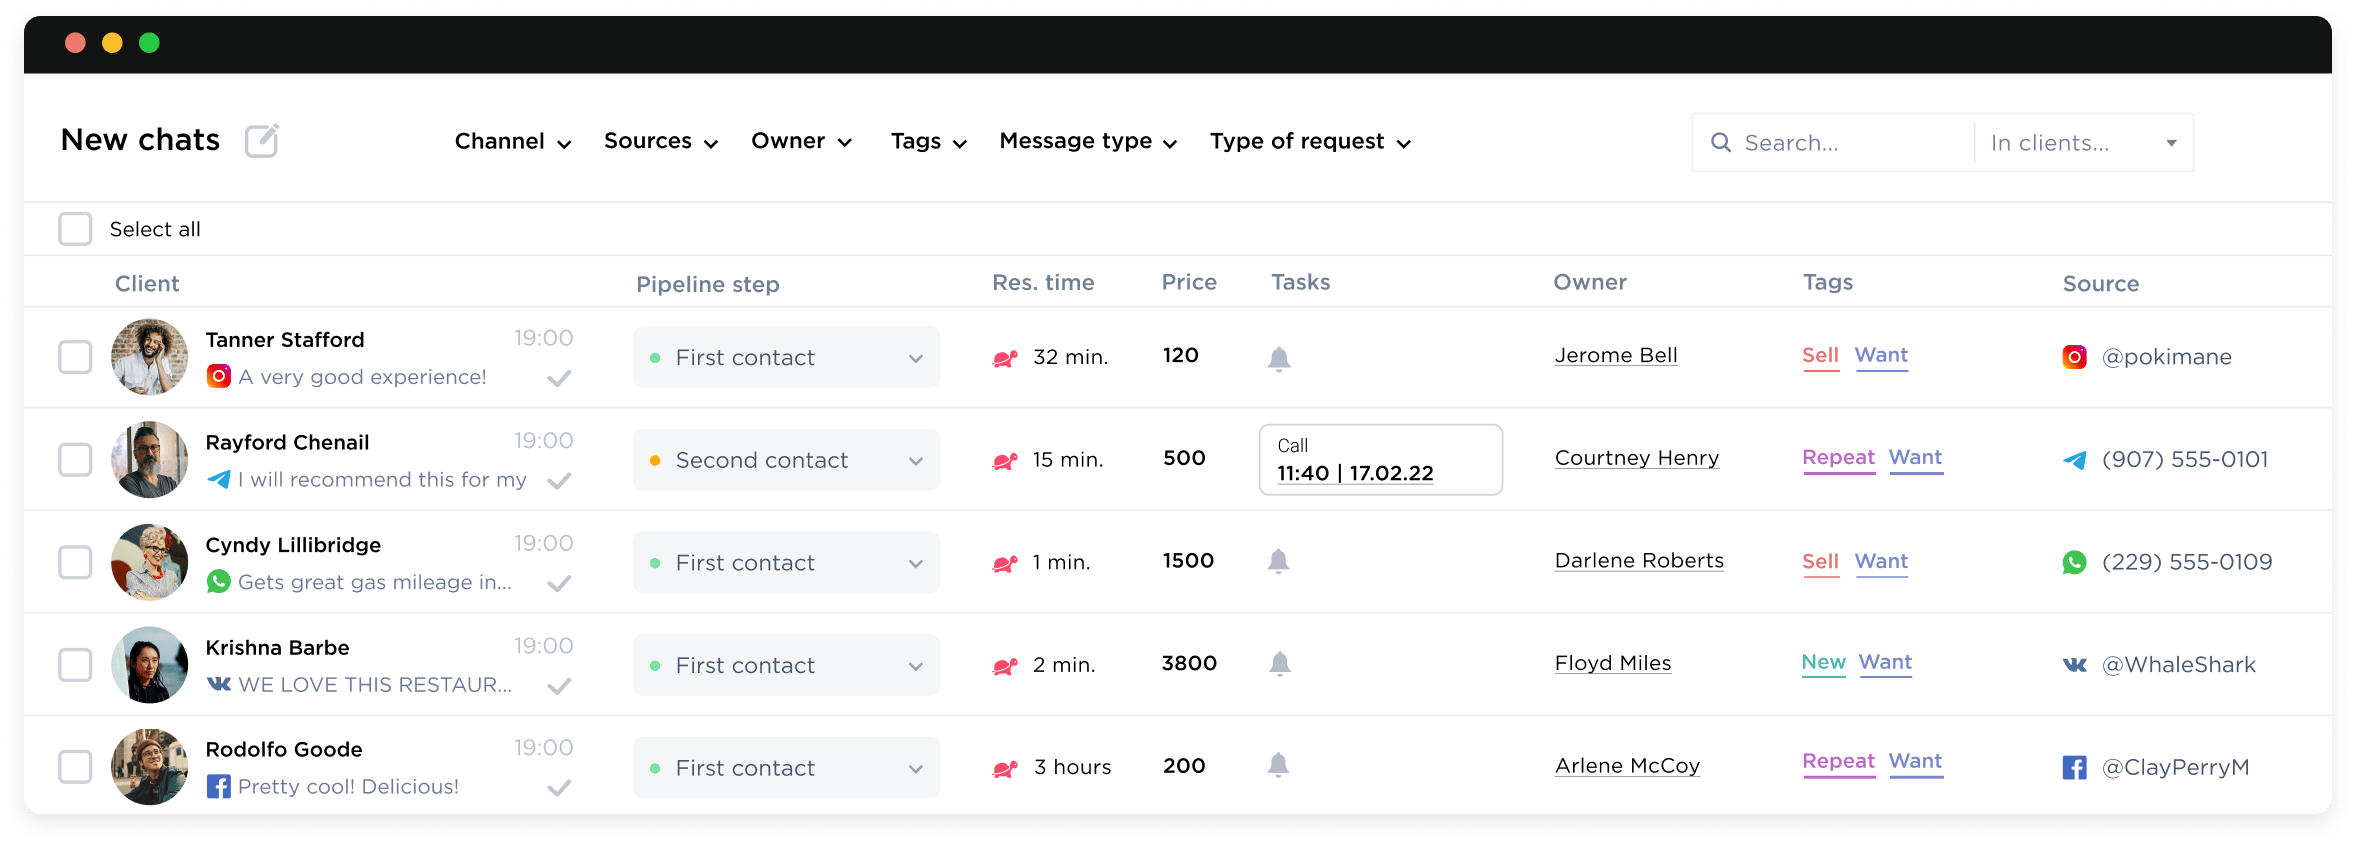This screenshot has height=846, width=2356.
Task: Click the Repeat tag in Rayford Chenail's row
Action: tap(1839, 458)
